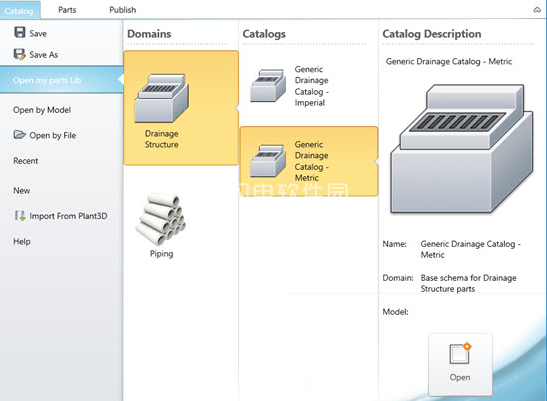Switch to the Parts tab
This screenshot has width=547, height=401.
(x=67, y=10)
